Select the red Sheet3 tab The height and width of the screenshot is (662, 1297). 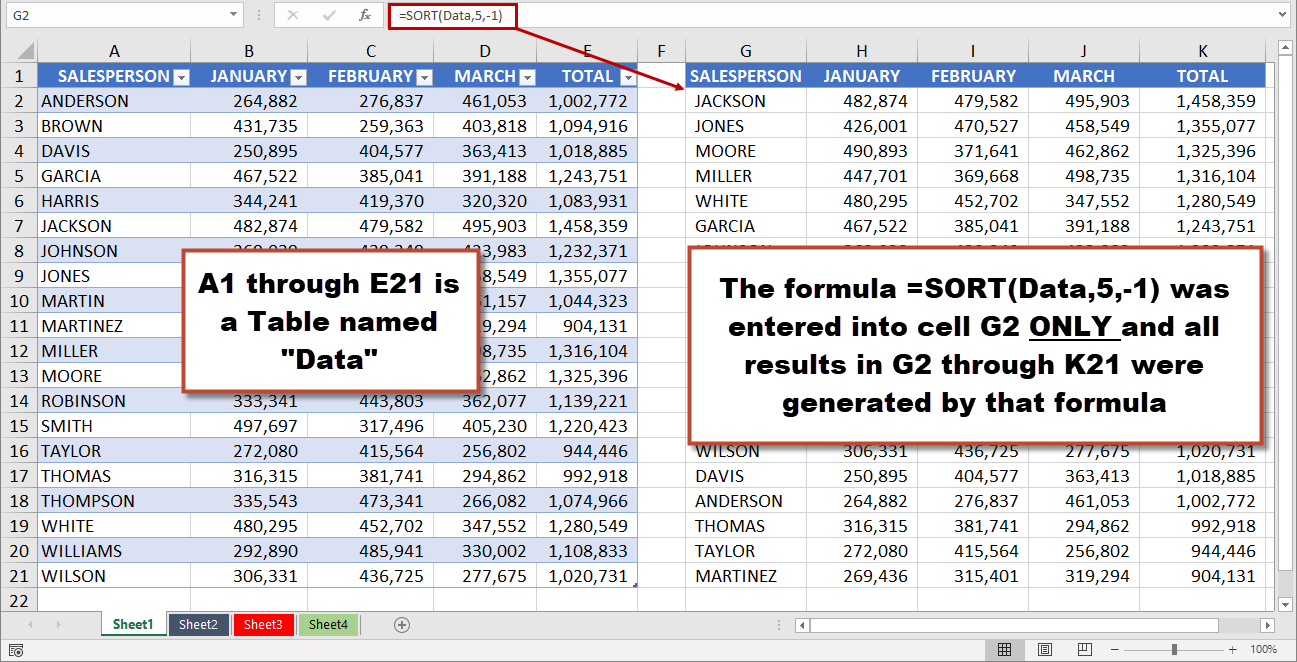coord(264,624)
